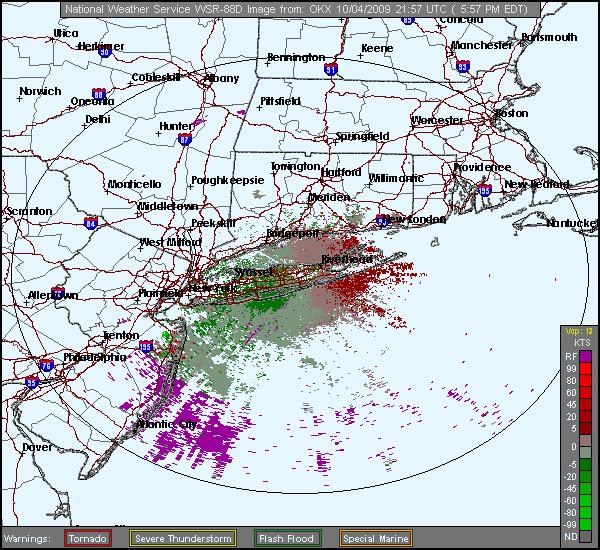Click the radar image title banner text
The height and width of the screenshot is (550, 600).
pos(297,9)
